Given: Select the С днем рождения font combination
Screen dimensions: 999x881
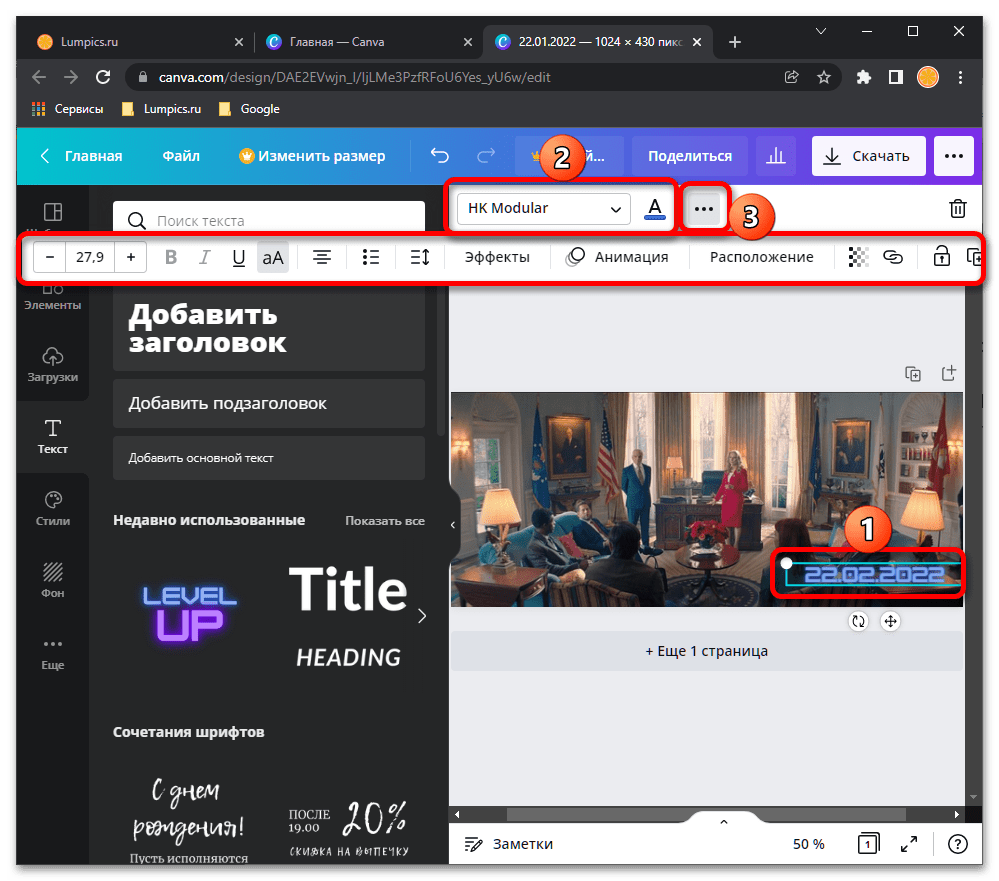Looking at the screenshot, I should coord(189,818).
